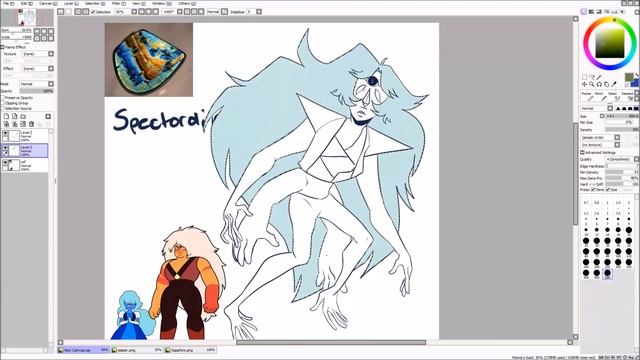This screenshot has width=640, height=360.
Task: Click the delete layer trash icon
Action: tap(31, 124)
